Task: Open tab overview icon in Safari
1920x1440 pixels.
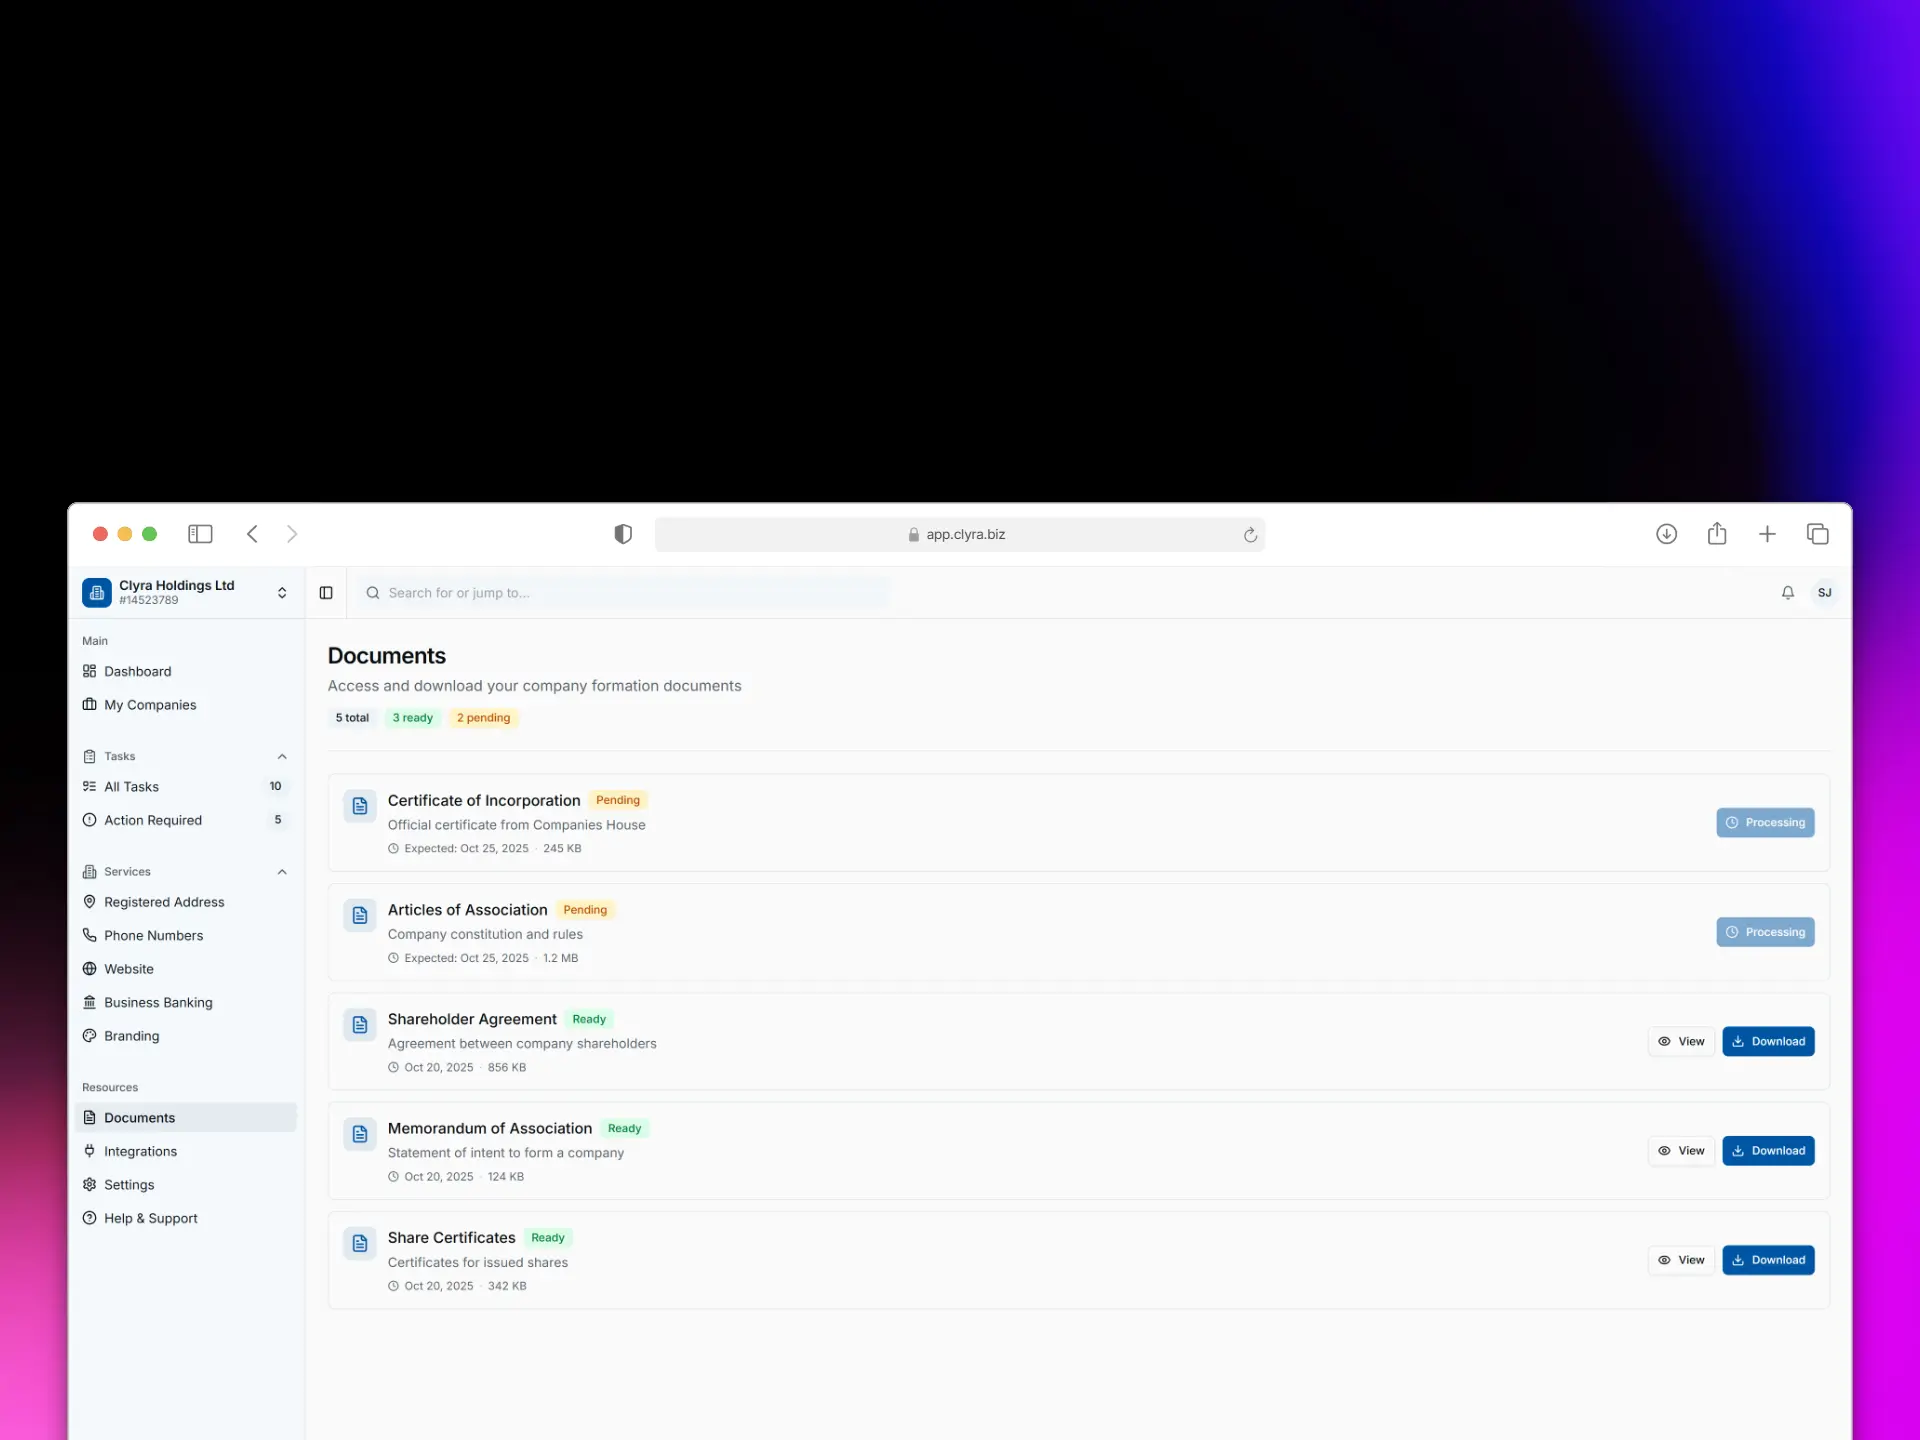Action: pos(1817,534)
